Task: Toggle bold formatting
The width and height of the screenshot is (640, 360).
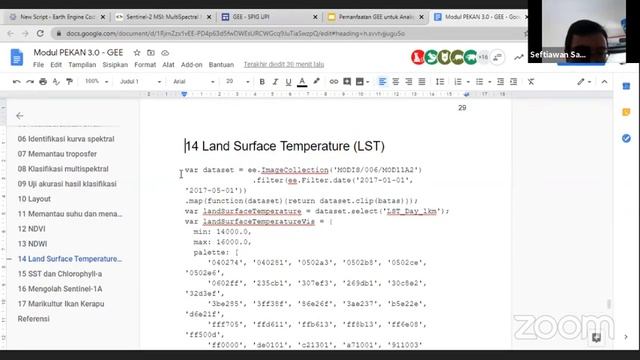Action: (262, 82)
